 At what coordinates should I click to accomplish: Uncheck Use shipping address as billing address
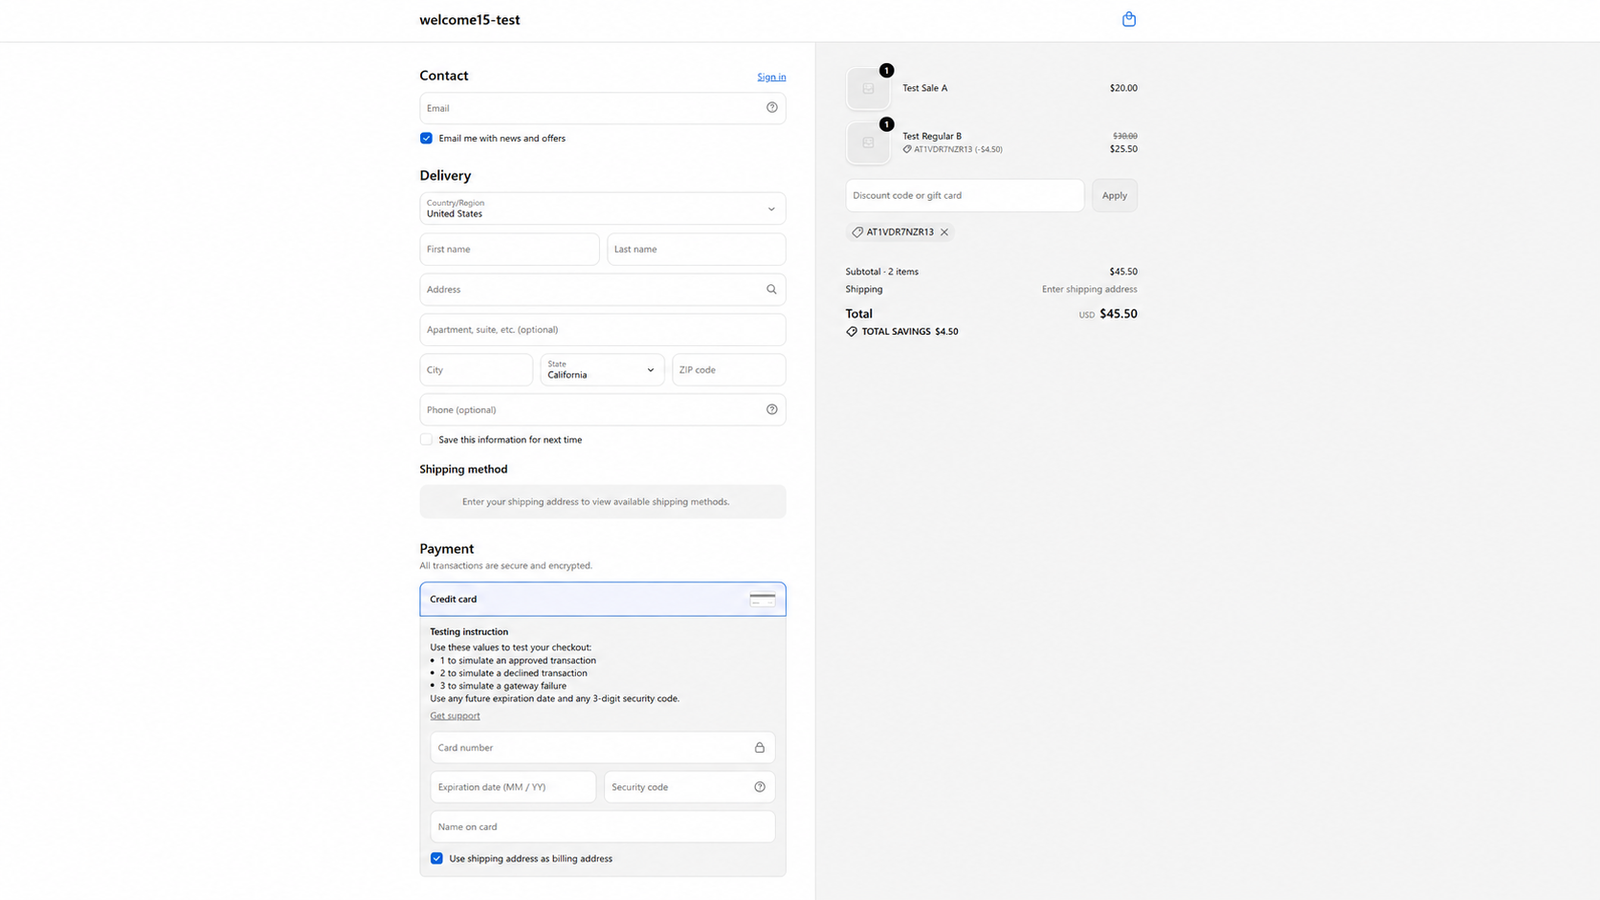click(437, 858)
